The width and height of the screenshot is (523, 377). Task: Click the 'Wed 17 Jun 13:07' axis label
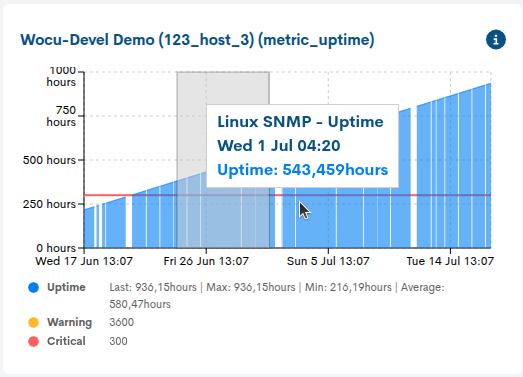click(x=84, y=261)
